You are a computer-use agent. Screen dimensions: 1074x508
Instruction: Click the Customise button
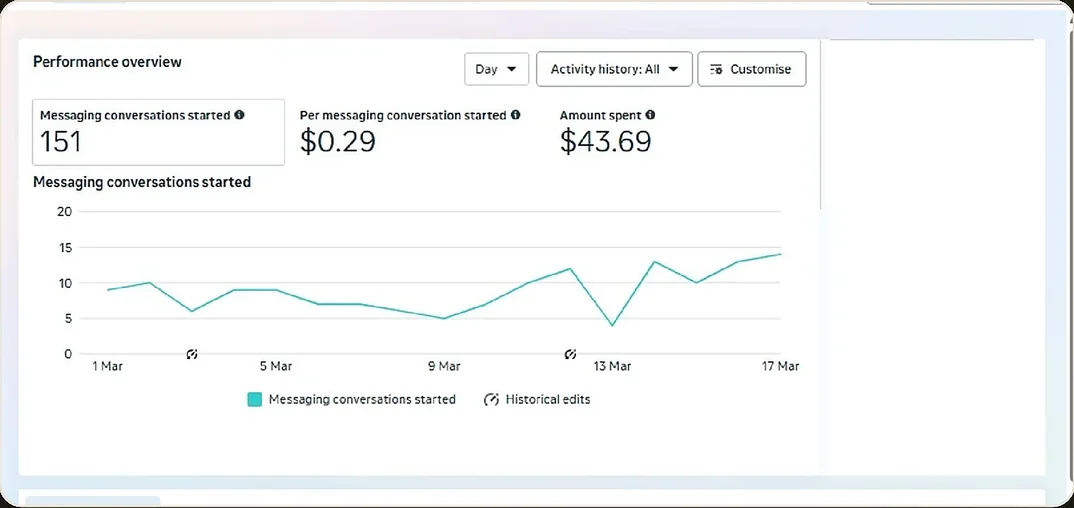(x=751, y=69)
